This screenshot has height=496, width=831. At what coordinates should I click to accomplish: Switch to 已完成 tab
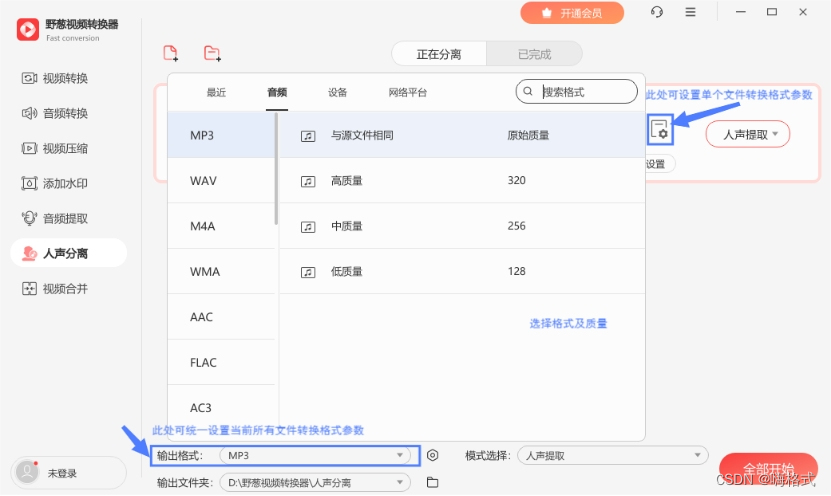pos(534,54)
